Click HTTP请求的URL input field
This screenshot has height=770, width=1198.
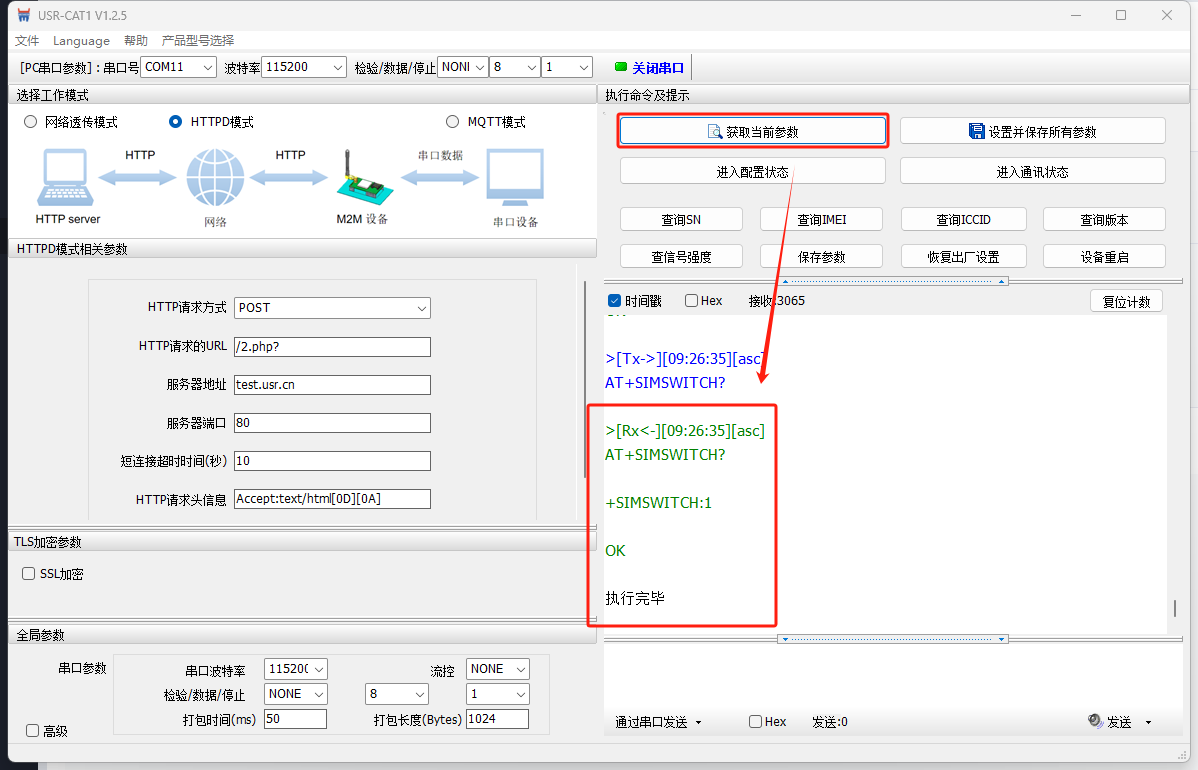332,346
